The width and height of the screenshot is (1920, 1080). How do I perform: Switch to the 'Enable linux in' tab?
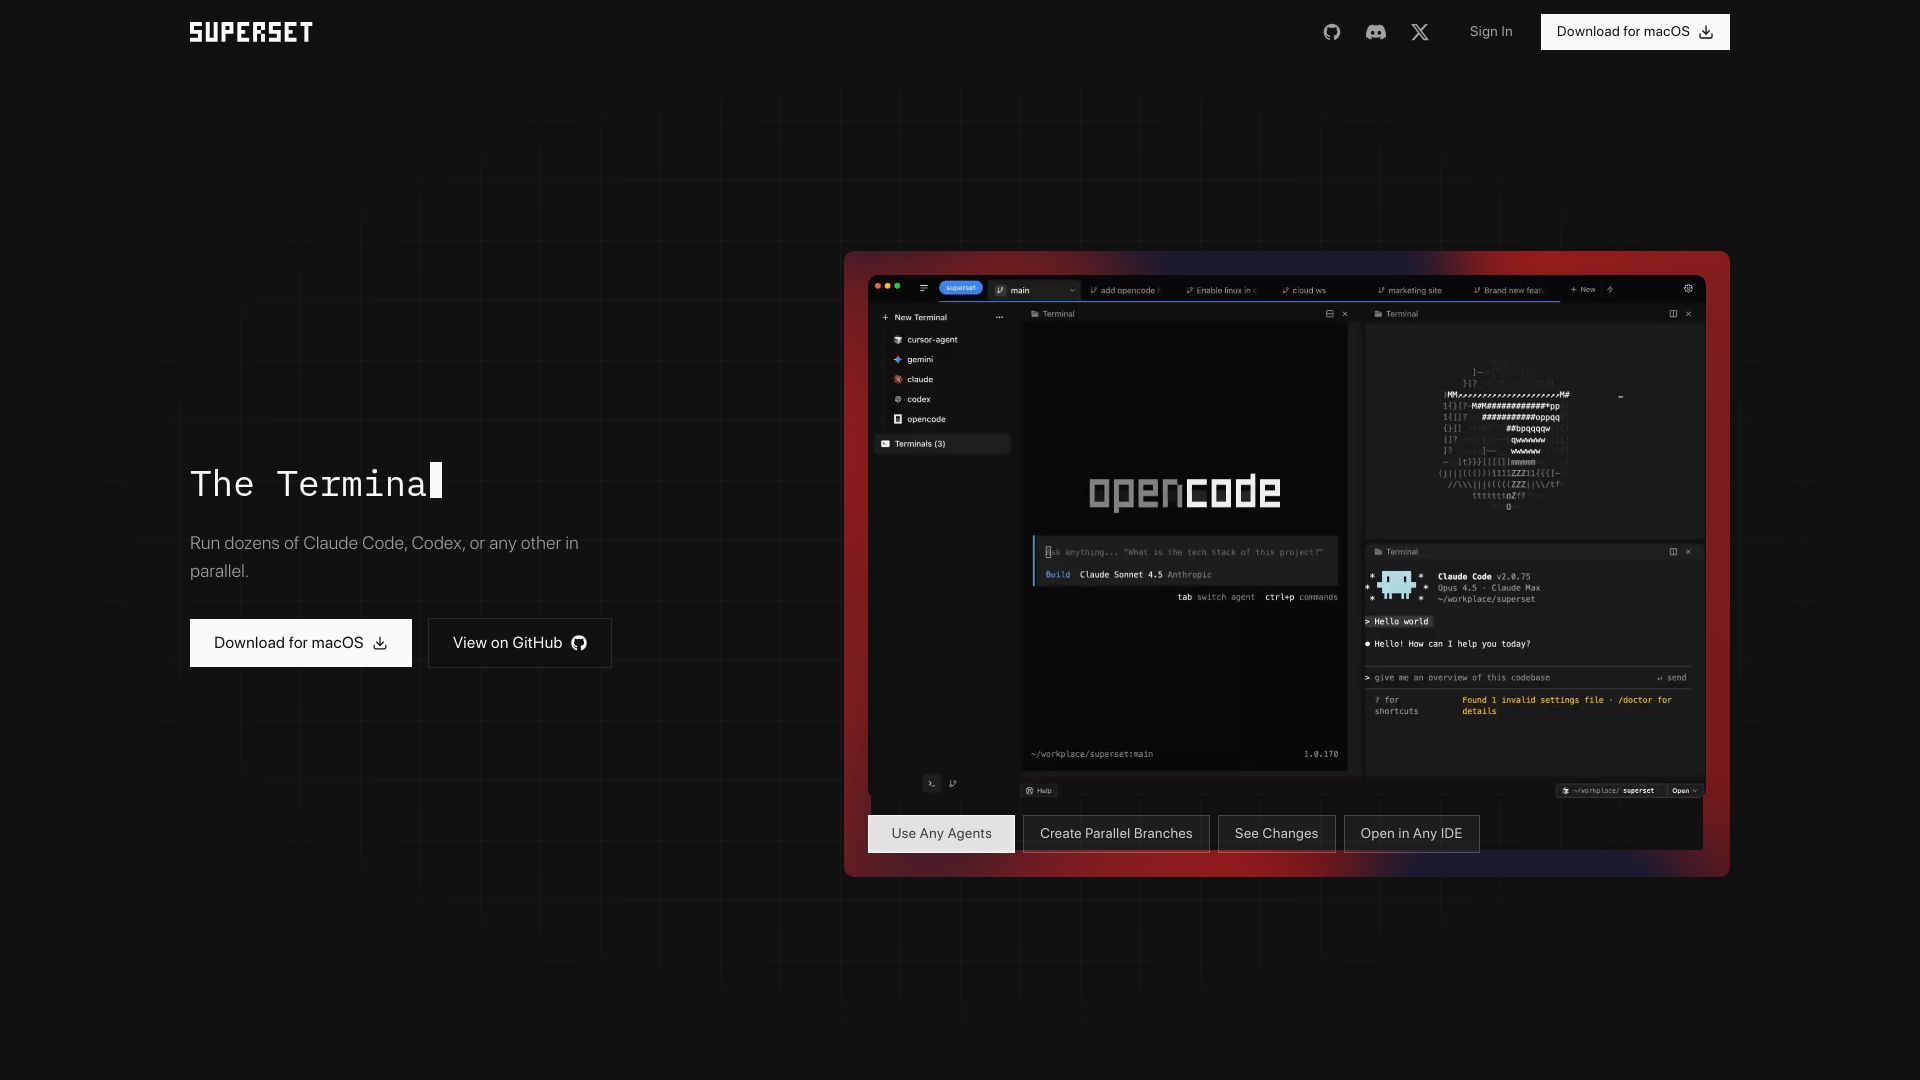point(1221,291)
